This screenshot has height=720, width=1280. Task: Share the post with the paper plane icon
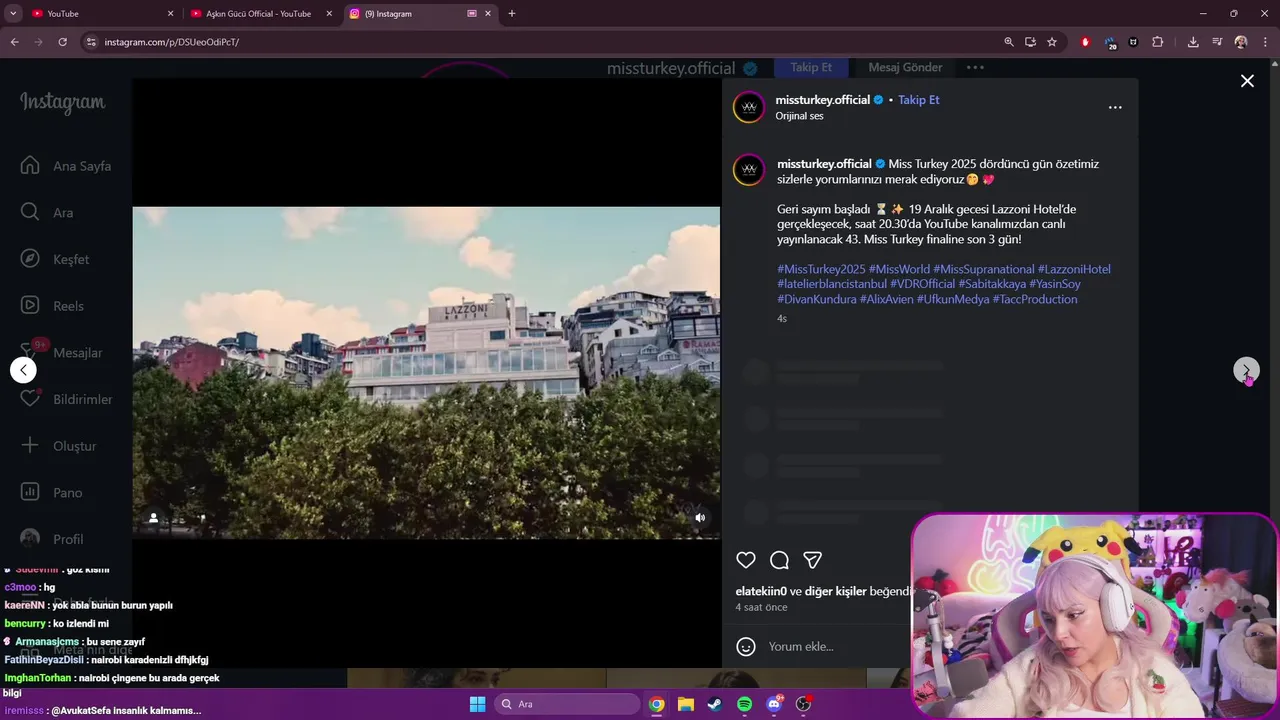pyautogui.click(x=813, y=560)
